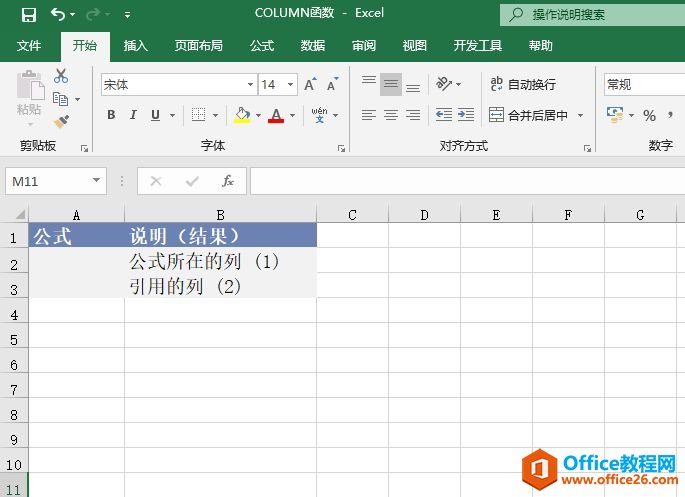Viewport: 685px width, 497px height.
Task: Click 合并后居中 merge and center
Action: 528,115
